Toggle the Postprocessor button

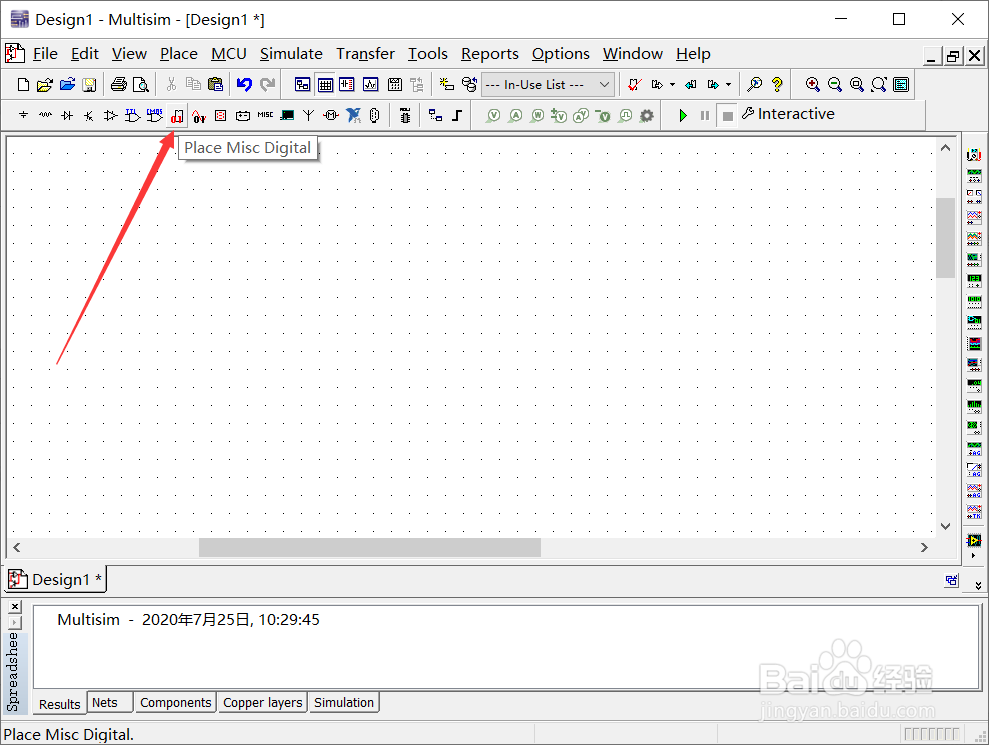(395, 85)
